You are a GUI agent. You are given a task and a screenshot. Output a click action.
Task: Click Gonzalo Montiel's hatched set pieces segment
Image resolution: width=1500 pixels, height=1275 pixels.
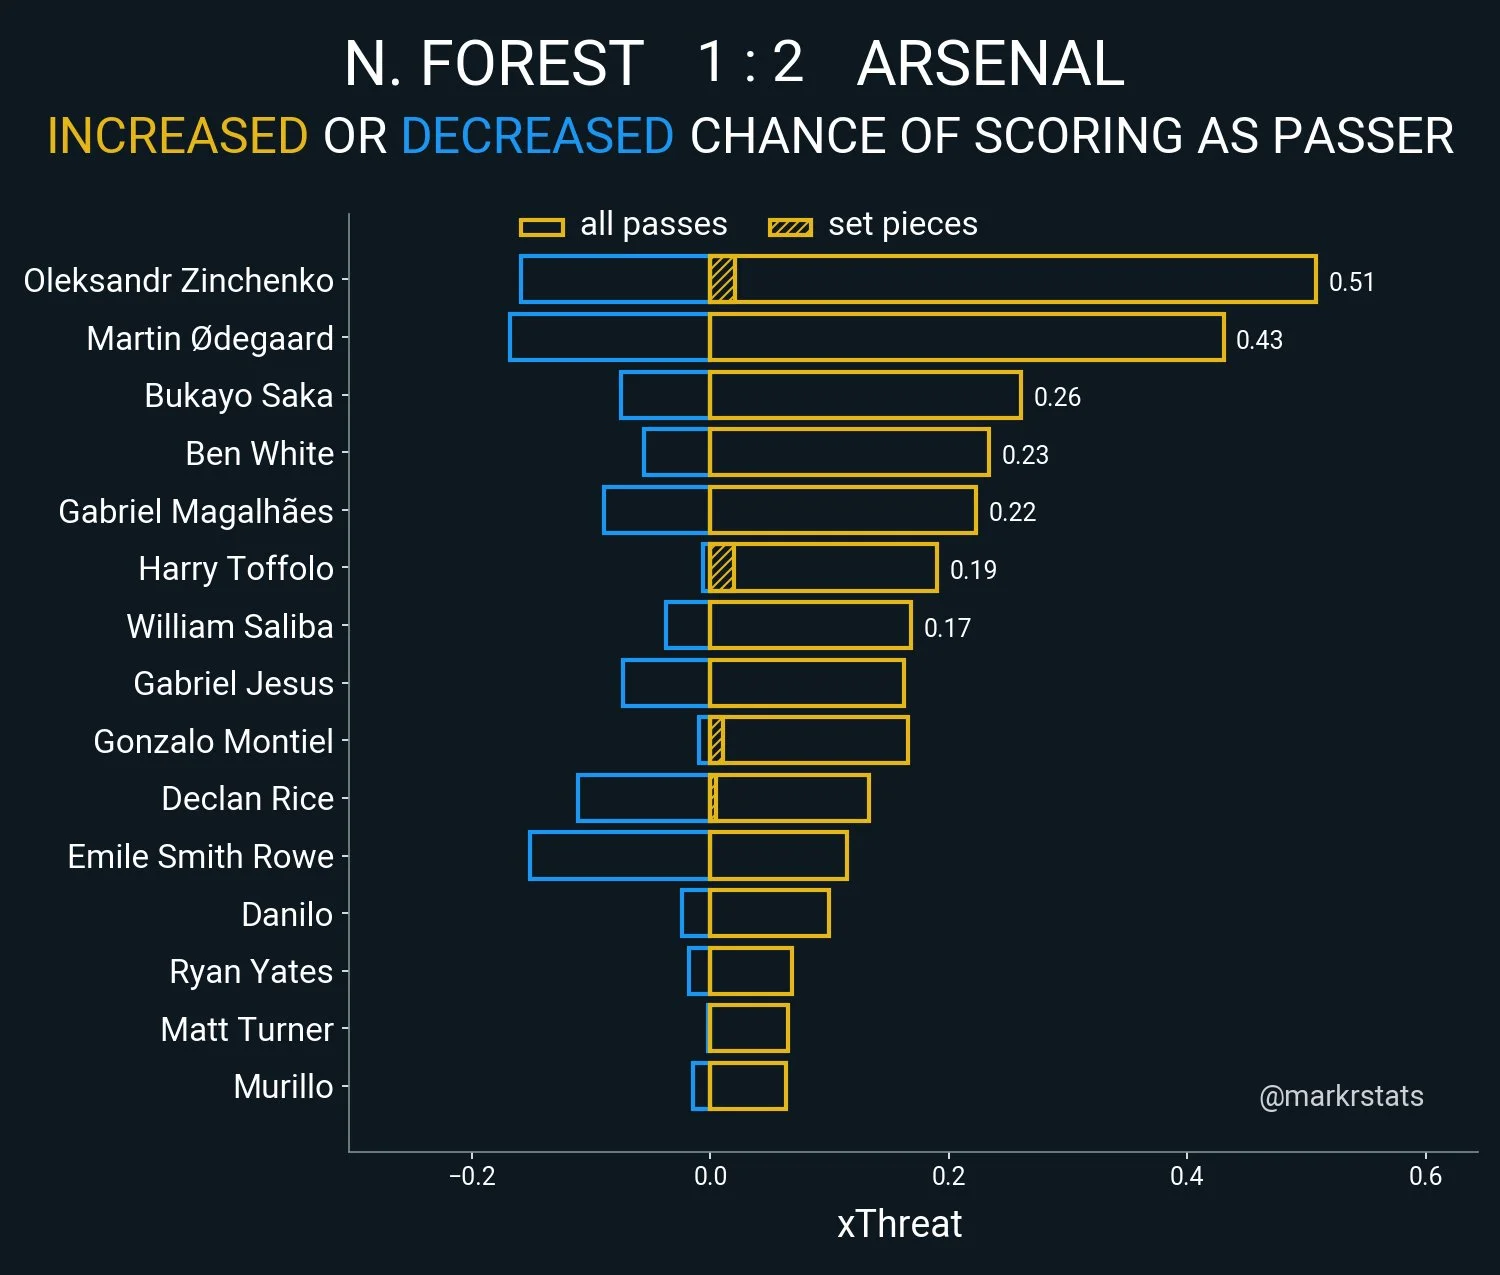[x=716, y=741]
